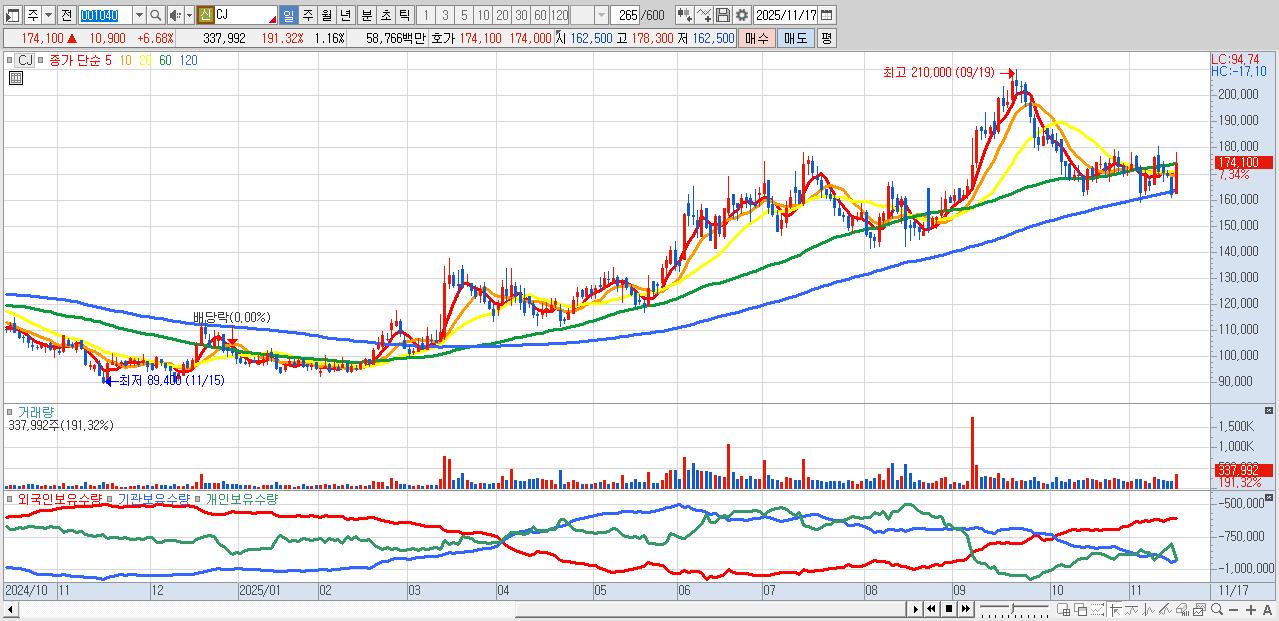Select daily 일 period tab
1279x621 pixels.
tap(289, 15)
